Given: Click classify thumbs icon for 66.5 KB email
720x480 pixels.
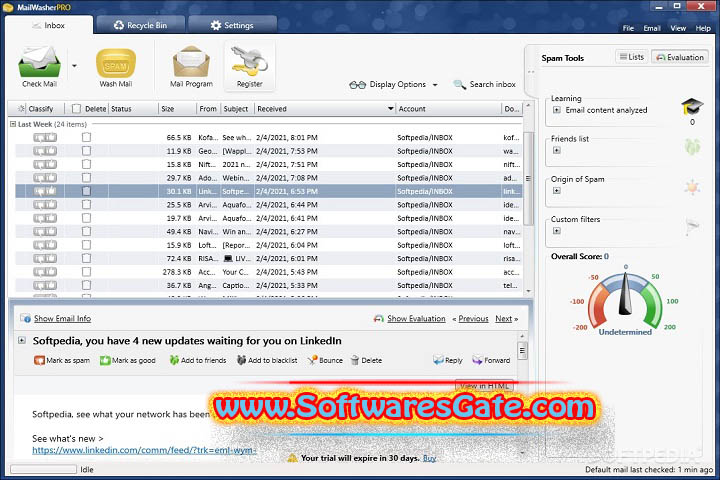Looking at the screenshot, I should point(45,137).
